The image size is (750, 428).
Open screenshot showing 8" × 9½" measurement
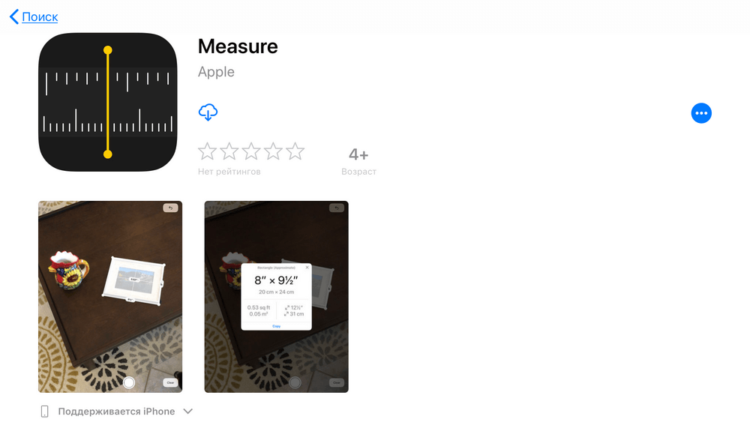point(276,296)
